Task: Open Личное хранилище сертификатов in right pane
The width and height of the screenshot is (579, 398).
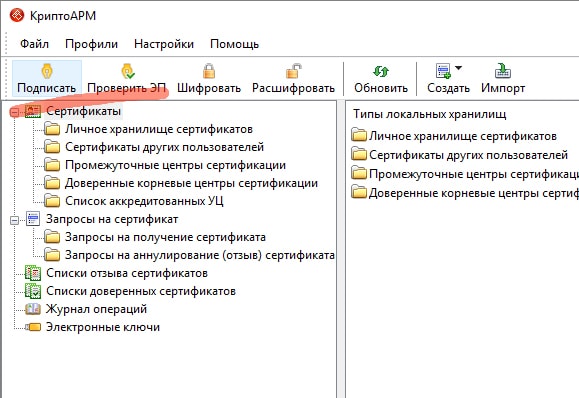Action: [x=463, y=136]
